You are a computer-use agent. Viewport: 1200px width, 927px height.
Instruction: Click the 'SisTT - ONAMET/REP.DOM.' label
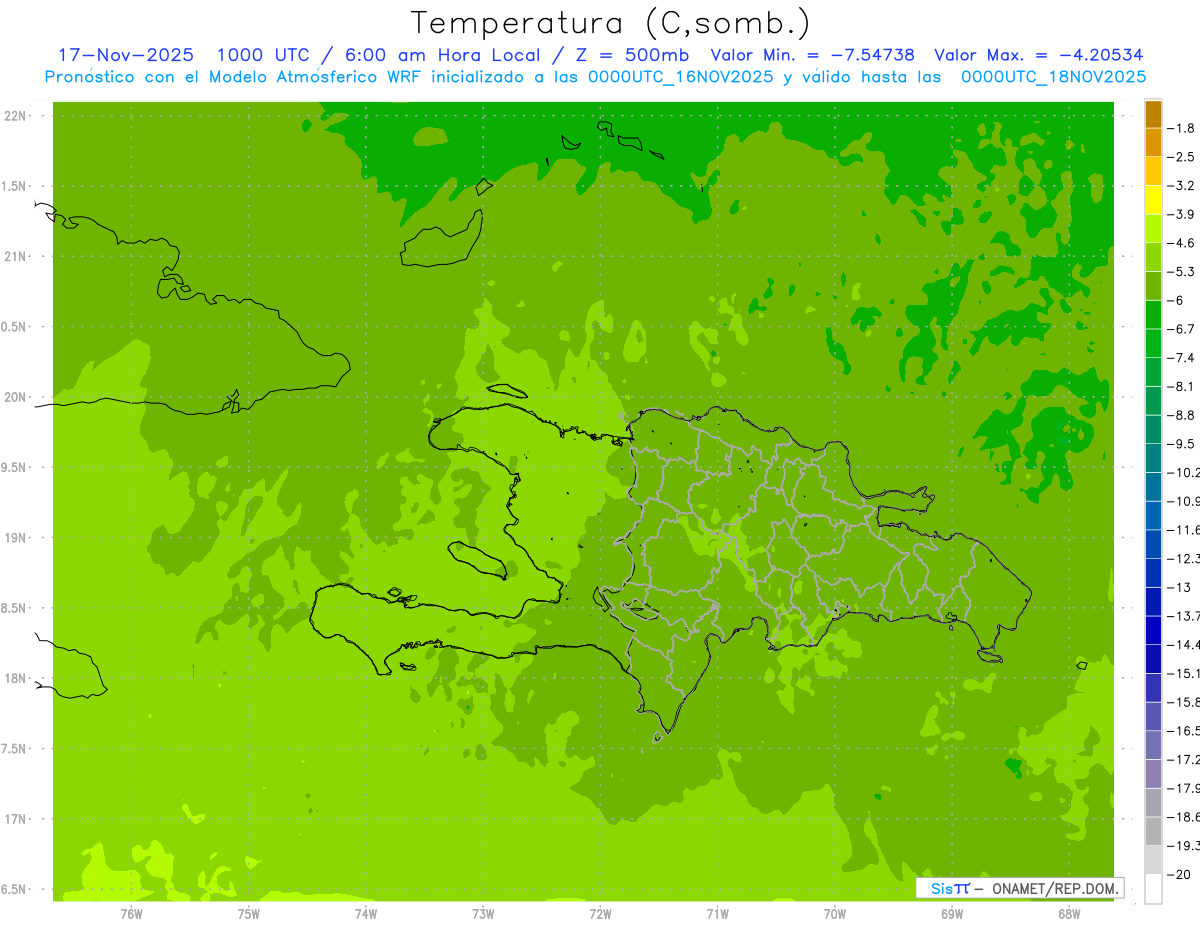[1020, 888]
